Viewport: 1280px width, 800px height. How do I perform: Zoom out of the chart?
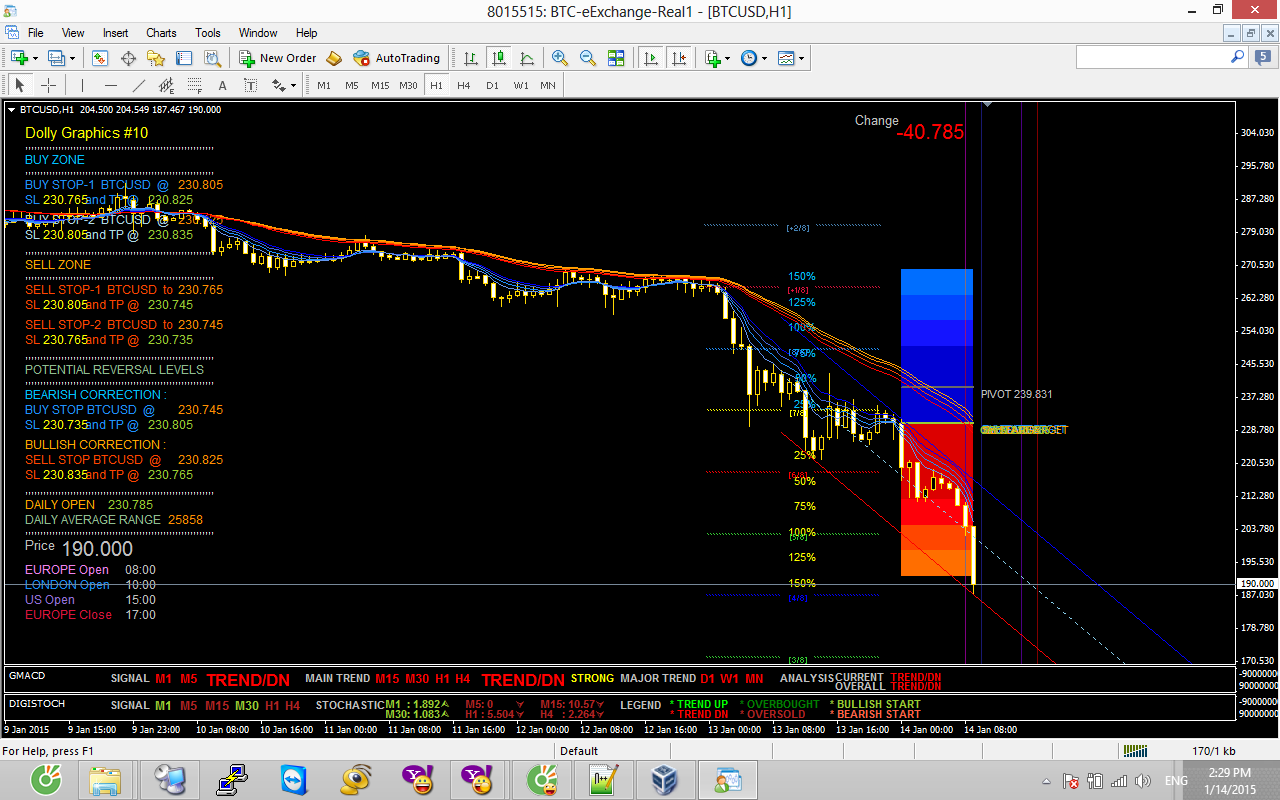[588, 58]
